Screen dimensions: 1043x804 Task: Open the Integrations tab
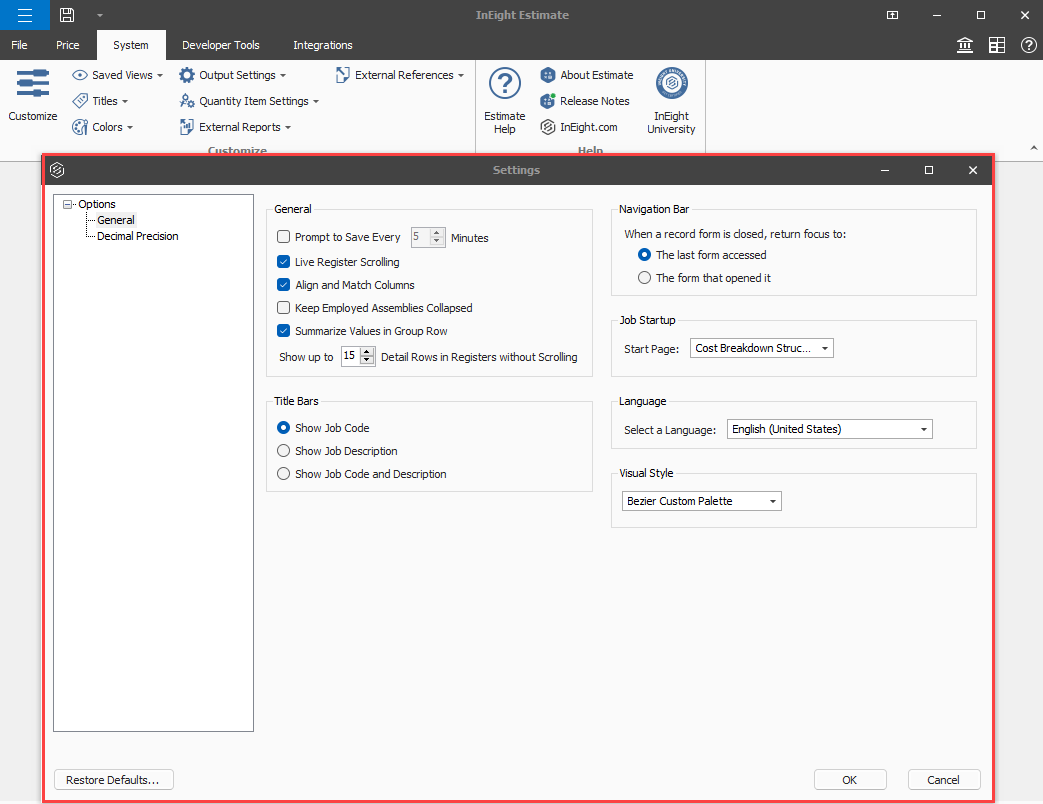pos(323,45)
